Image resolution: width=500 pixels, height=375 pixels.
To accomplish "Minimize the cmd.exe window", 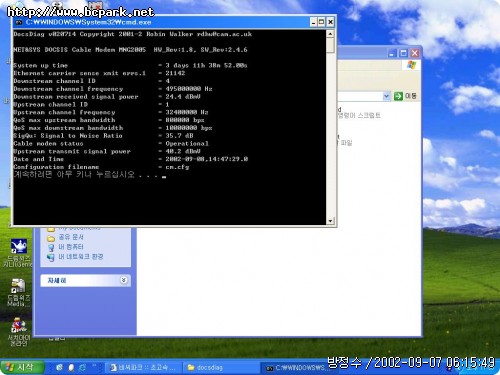I will tap(313, 22).
